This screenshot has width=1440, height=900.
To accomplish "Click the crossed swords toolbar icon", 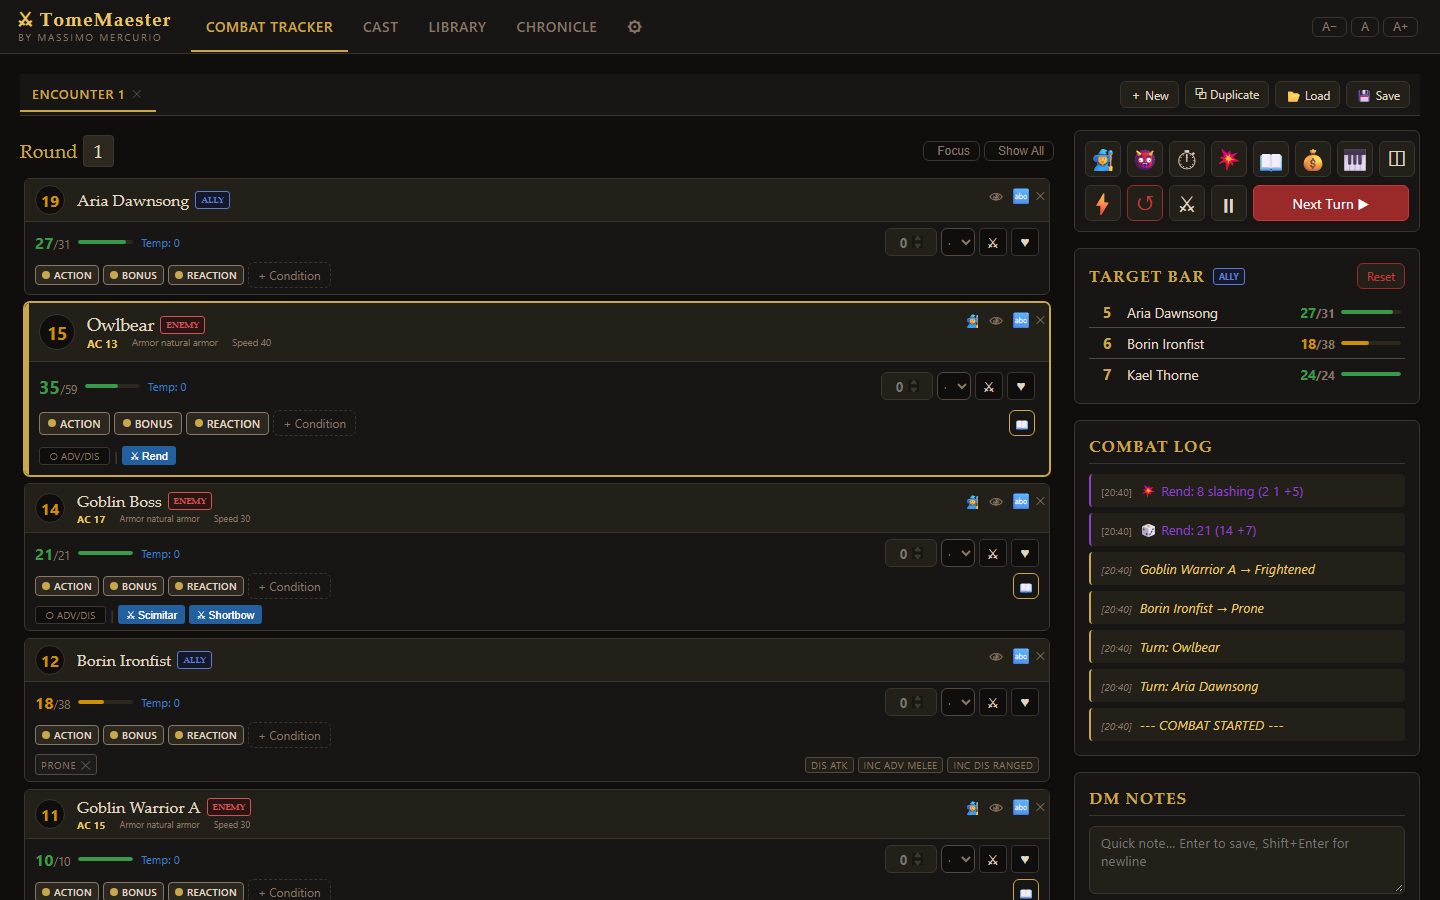I will [x=1187, y=204].
